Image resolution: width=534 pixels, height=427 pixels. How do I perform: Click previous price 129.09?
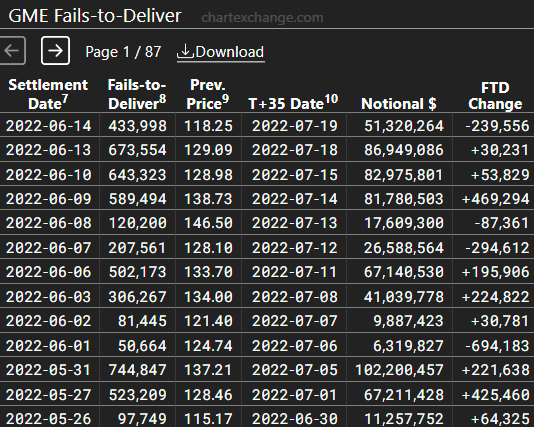pyautogui.click(x=208, y=150)
